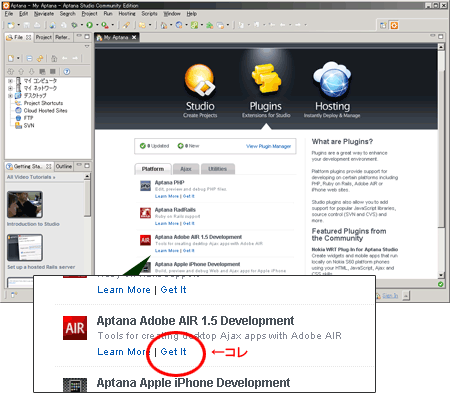
Task: Open the dropdown beside the main toolbar New icon
Action: [x=18, y=25]
